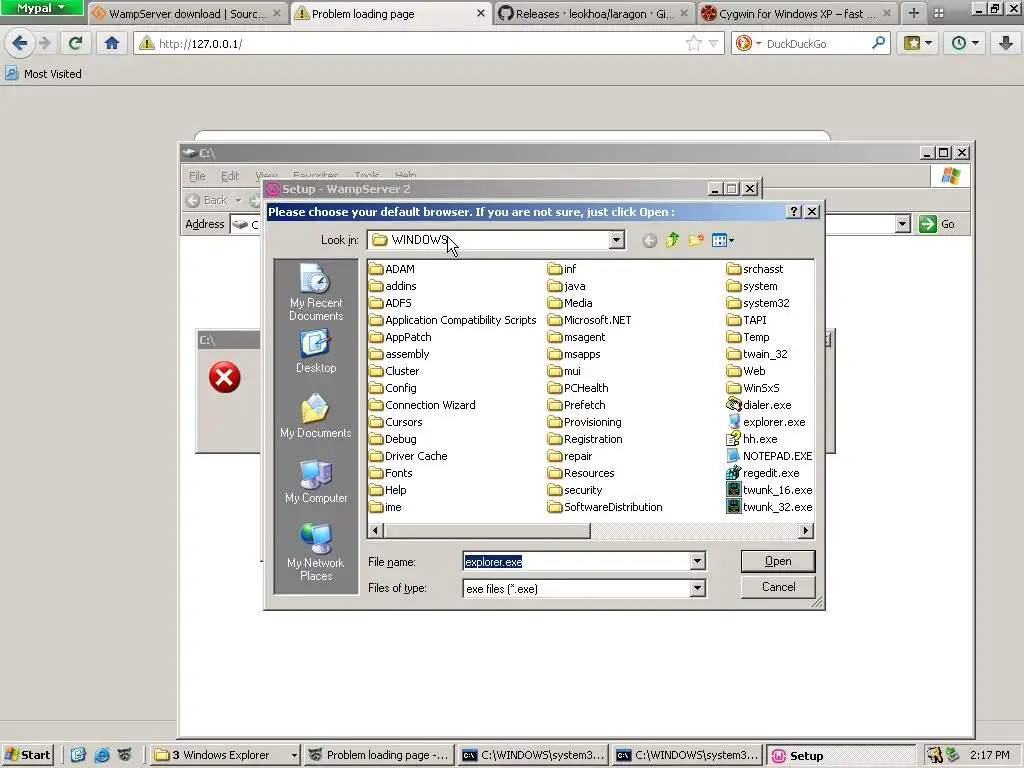The height and width of the screenshot is (768, 1024).
Task: Expand the File name dropdown arrow
Action: click(697, 562)
